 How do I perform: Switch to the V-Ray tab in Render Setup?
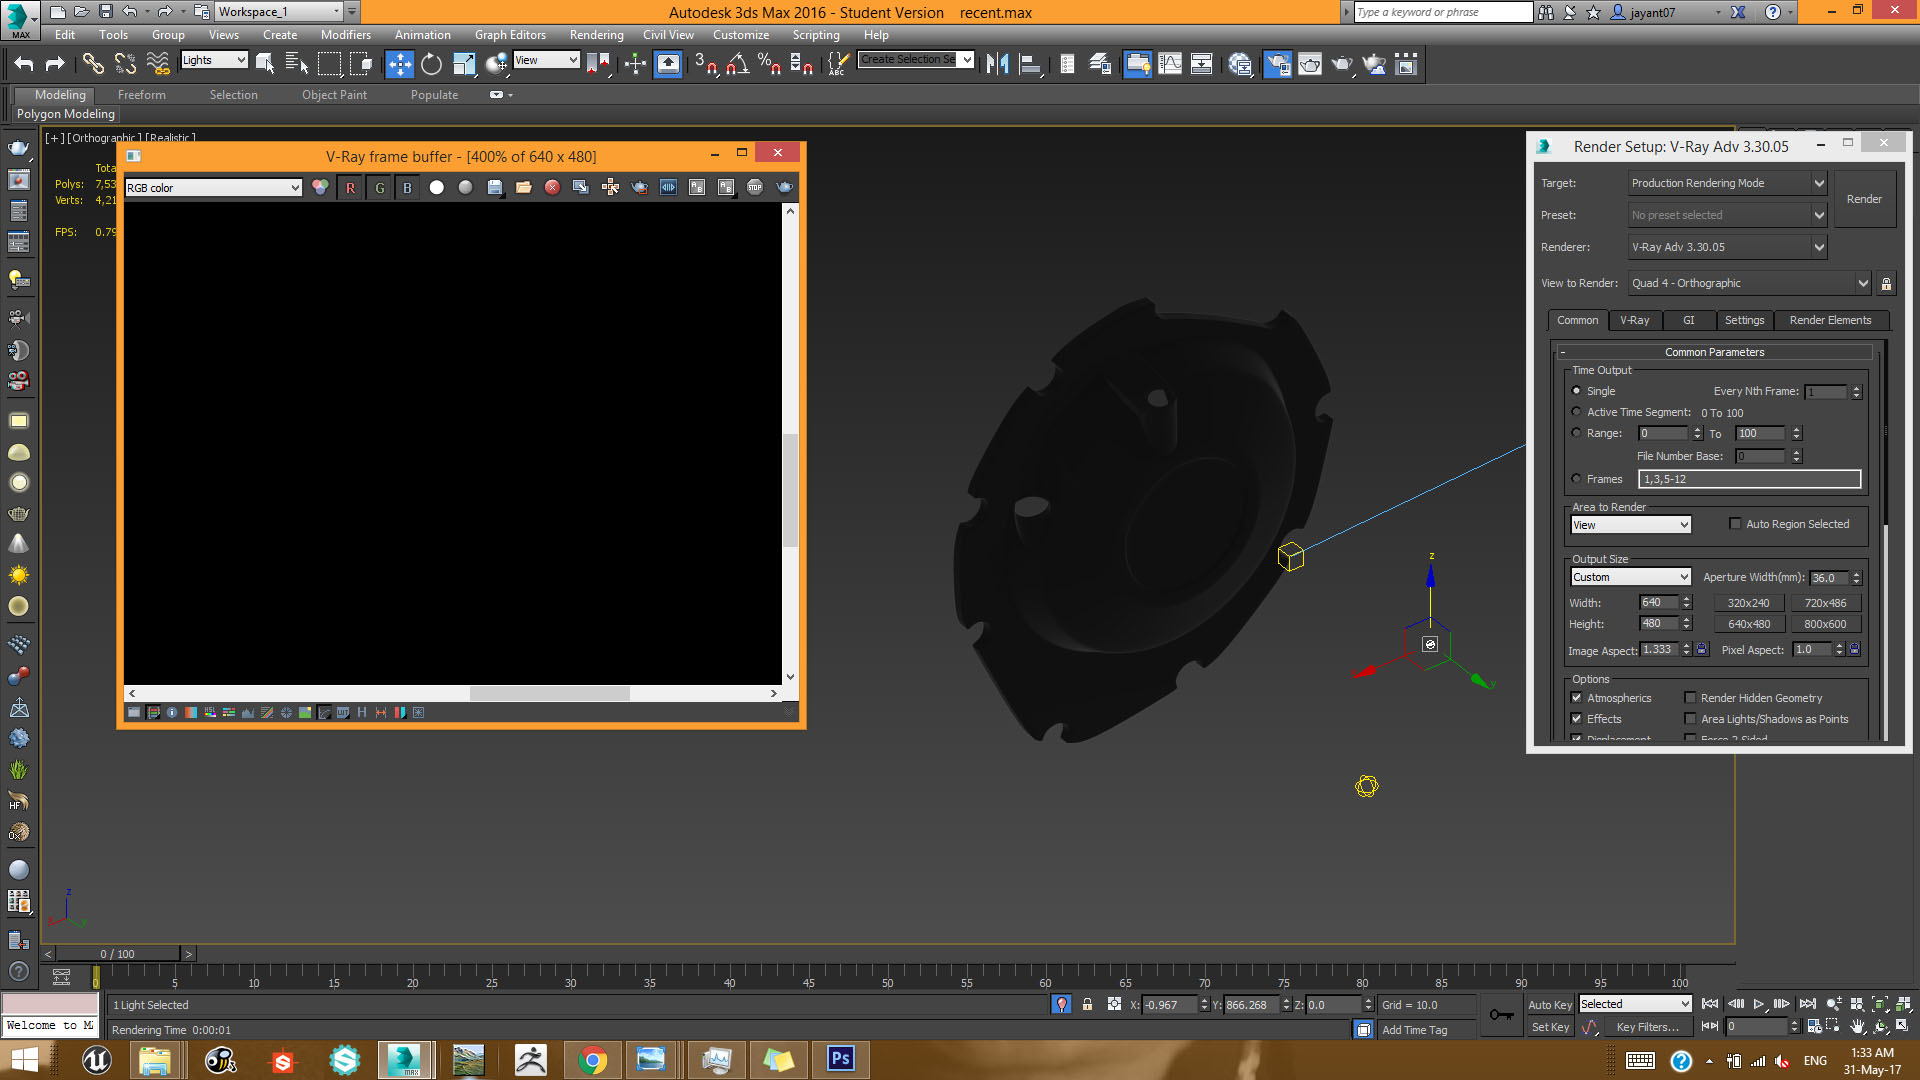[1635, 319]
